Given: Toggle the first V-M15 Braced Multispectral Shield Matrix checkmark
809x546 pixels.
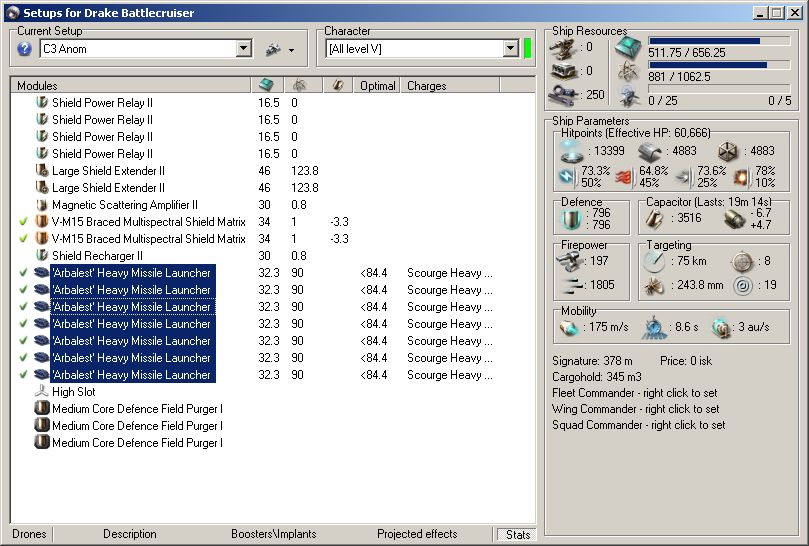Looking at the screenshot, I should point(24,222).
